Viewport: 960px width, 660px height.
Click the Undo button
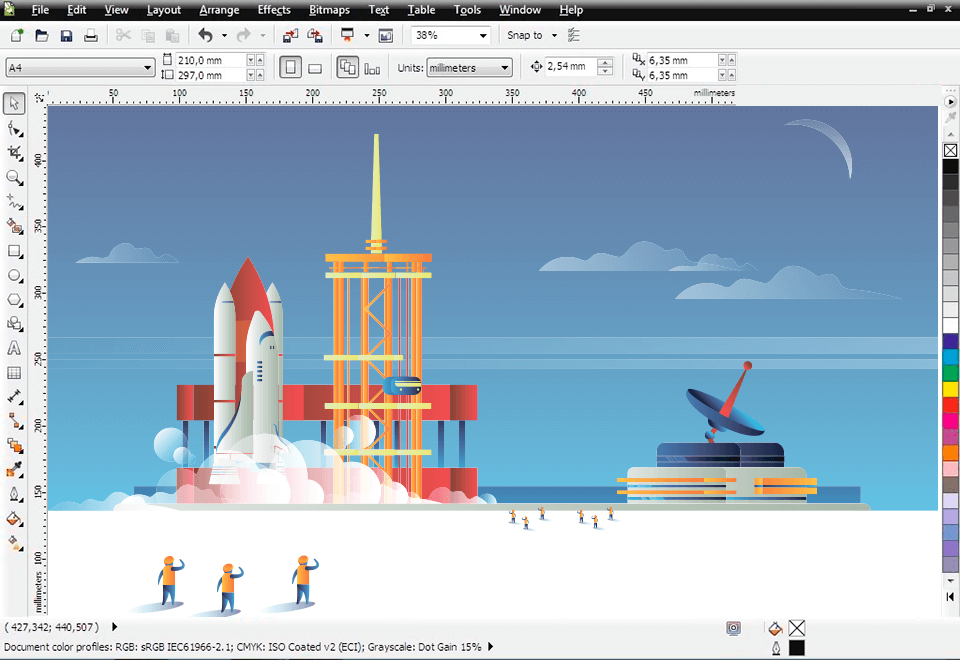click(208, 35)
